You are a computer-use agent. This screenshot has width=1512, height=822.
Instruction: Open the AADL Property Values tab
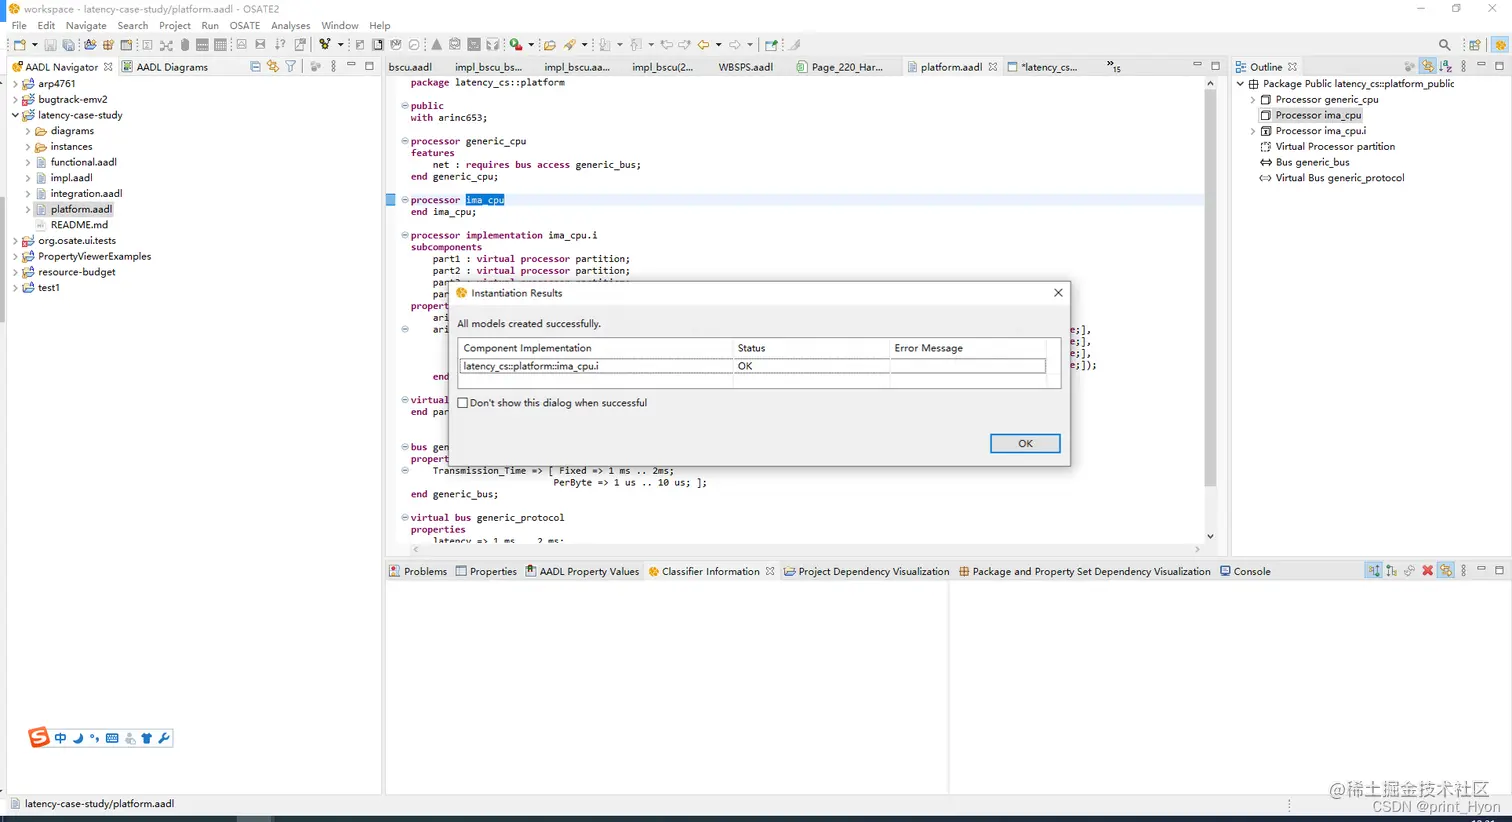(582, 571)
